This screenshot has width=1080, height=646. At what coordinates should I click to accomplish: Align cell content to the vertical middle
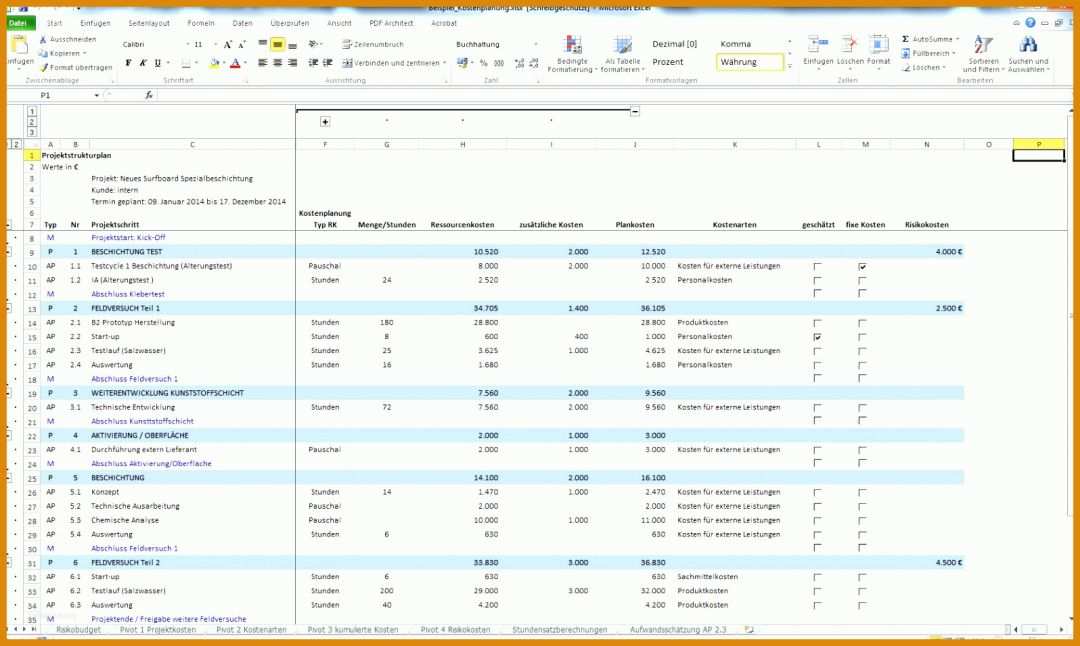click(x=278, y=44)
